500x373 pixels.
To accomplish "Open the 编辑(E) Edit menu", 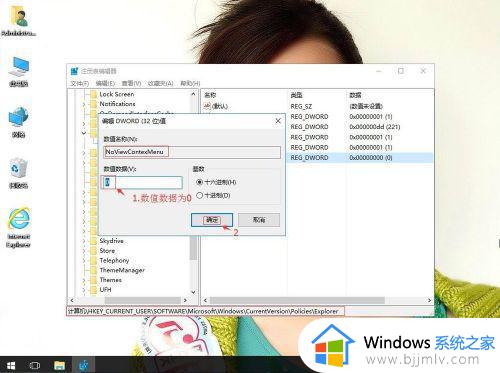I will [105, 83].
